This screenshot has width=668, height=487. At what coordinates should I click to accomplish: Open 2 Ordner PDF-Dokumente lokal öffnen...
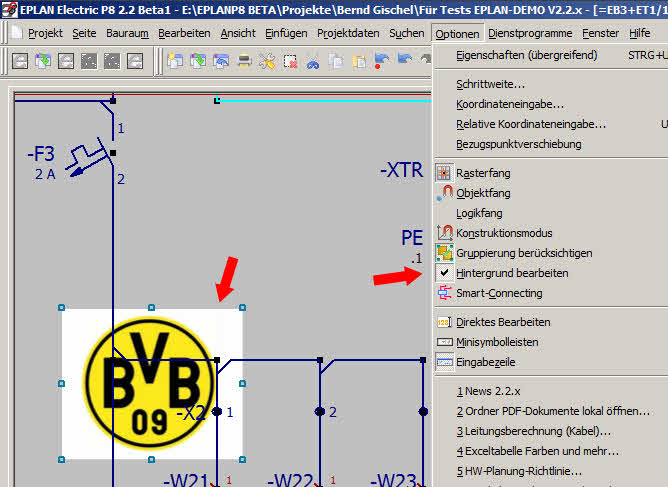[x=553, y=411]
